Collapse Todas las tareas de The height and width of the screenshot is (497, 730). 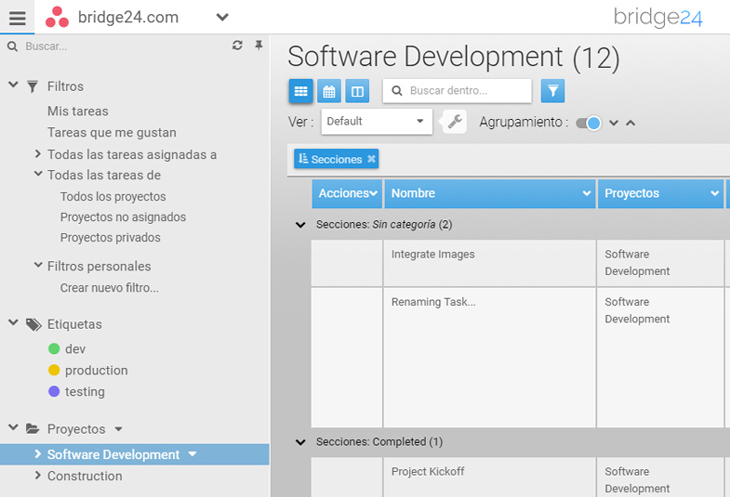click(x=38, y=174)
